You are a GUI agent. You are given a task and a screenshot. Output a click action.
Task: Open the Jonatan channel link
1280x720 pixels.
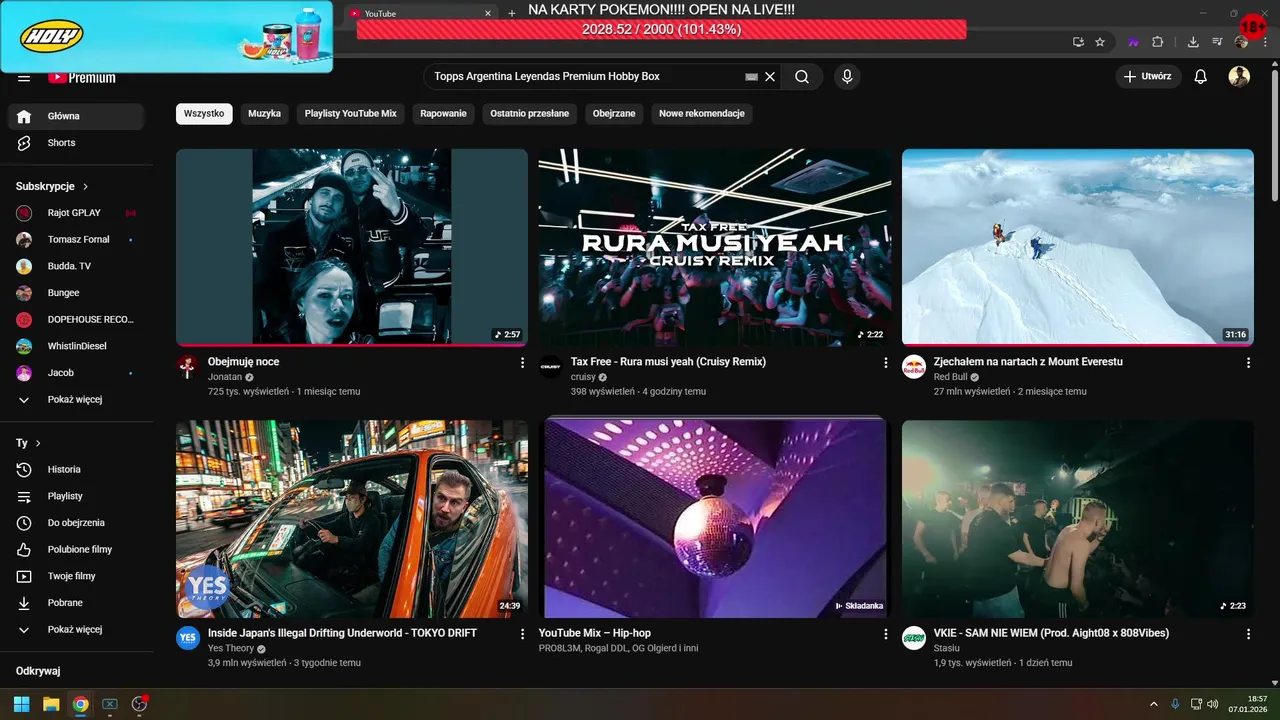225,377
